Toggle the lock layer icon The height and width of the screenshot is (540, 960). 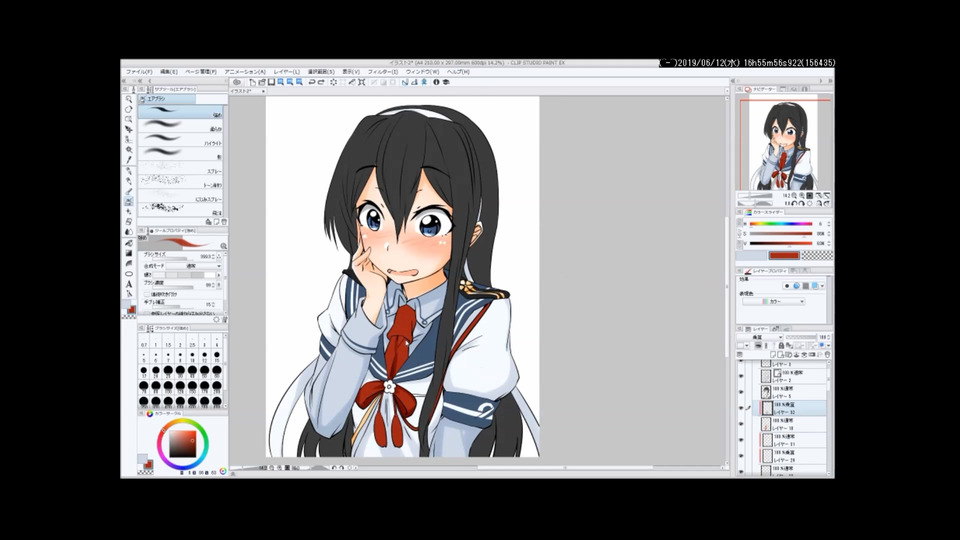point(781,346)
